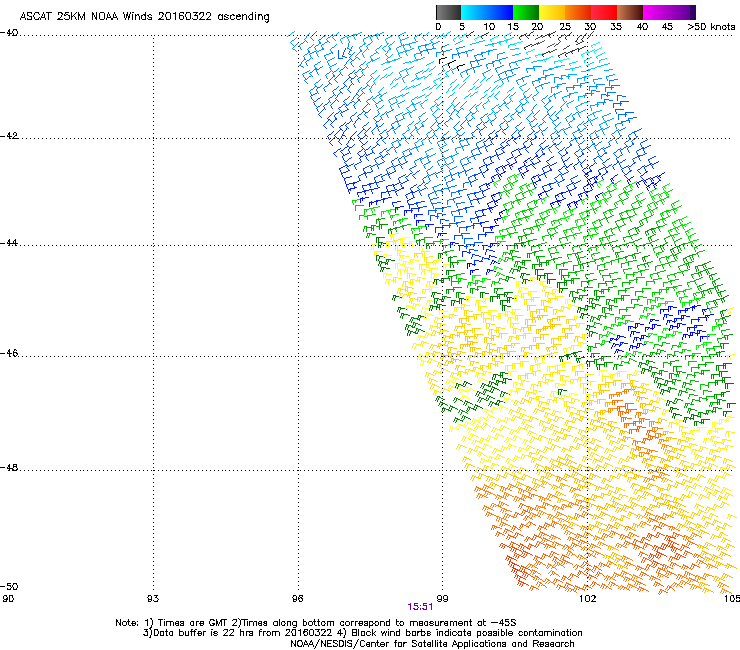Click the longitude label '105'

[x=732, y=599]
